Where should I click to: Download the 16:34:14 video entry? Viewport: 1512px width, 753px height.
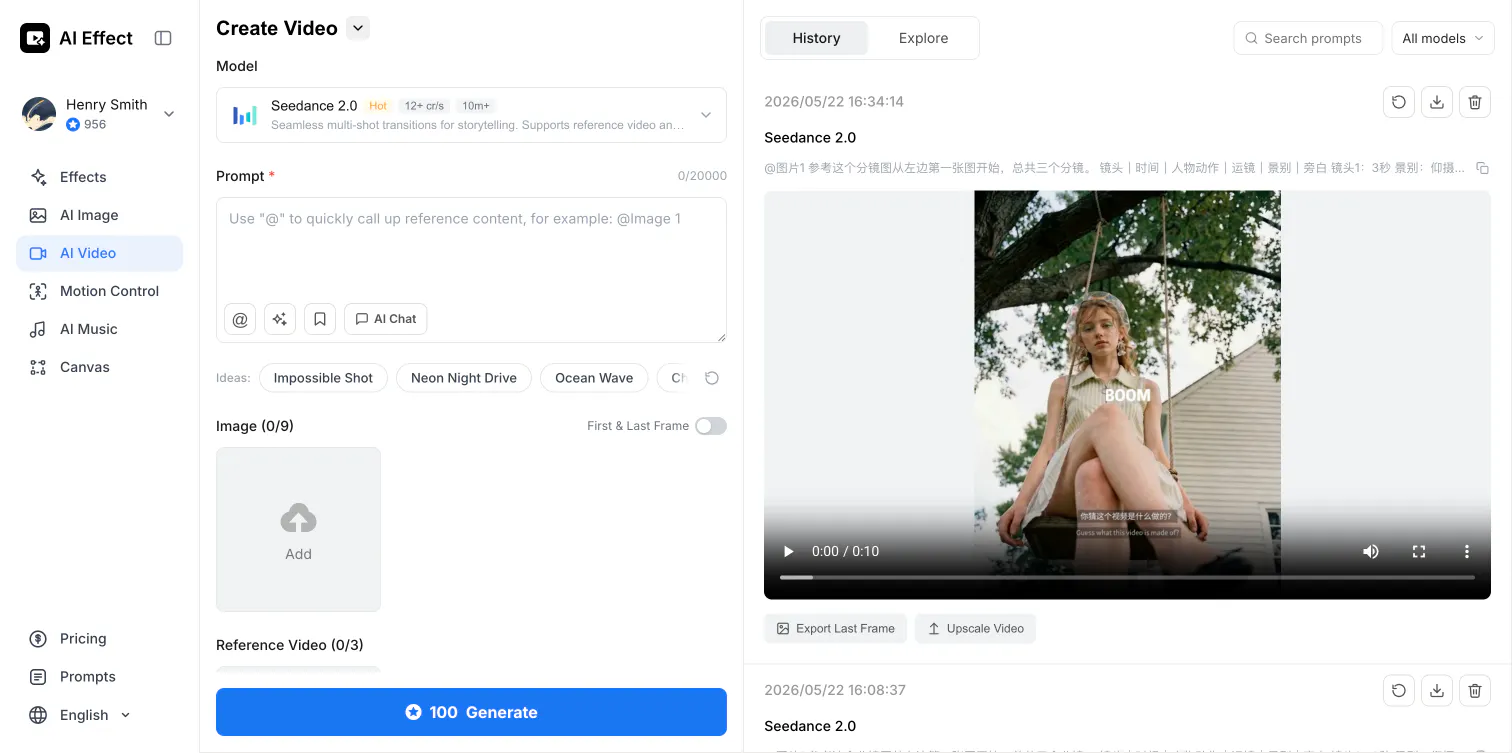(x=1437, y=102)
